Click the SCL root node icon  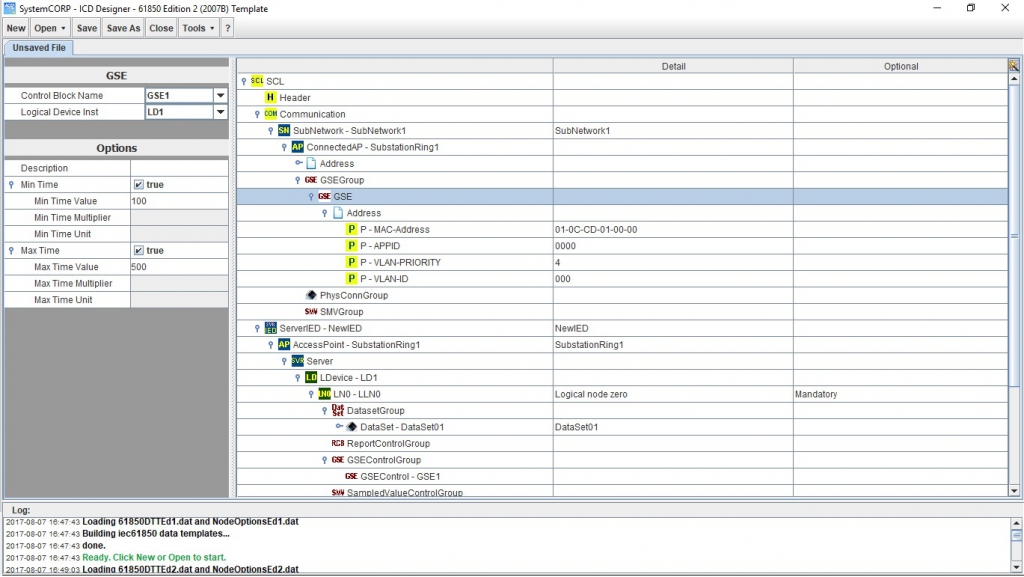tap(257, 81)
